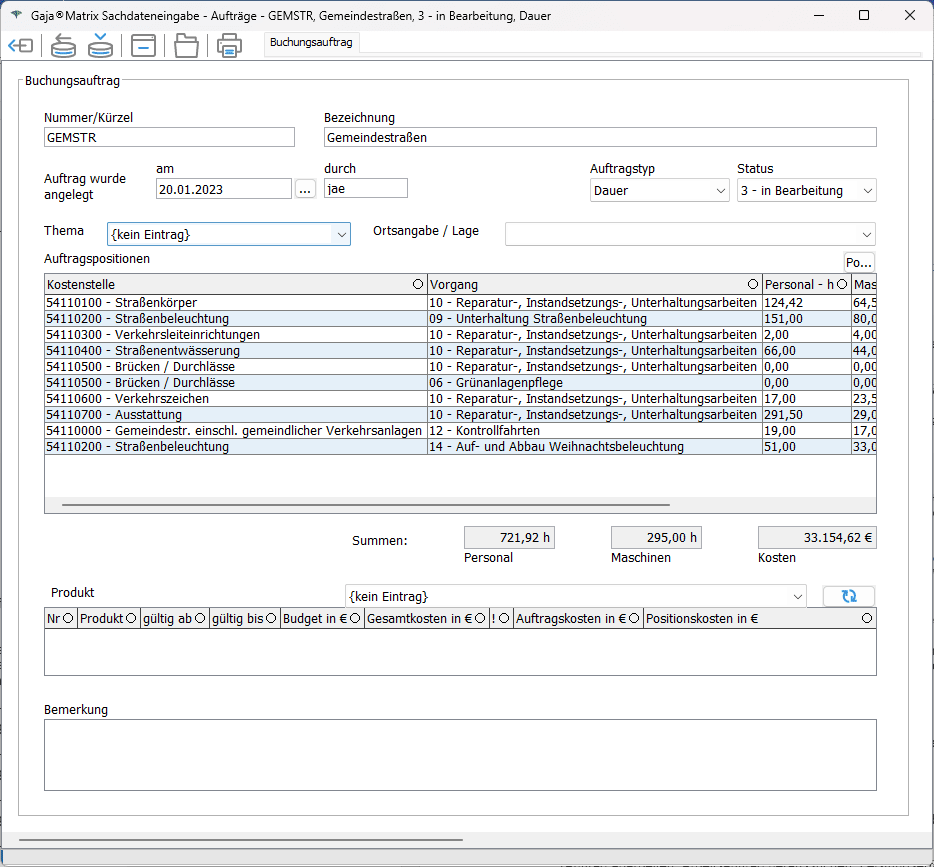The width and height of the screenshot is (934, 867).
Task: Click into the Bemerkung text field
Action: click(460, 754)
